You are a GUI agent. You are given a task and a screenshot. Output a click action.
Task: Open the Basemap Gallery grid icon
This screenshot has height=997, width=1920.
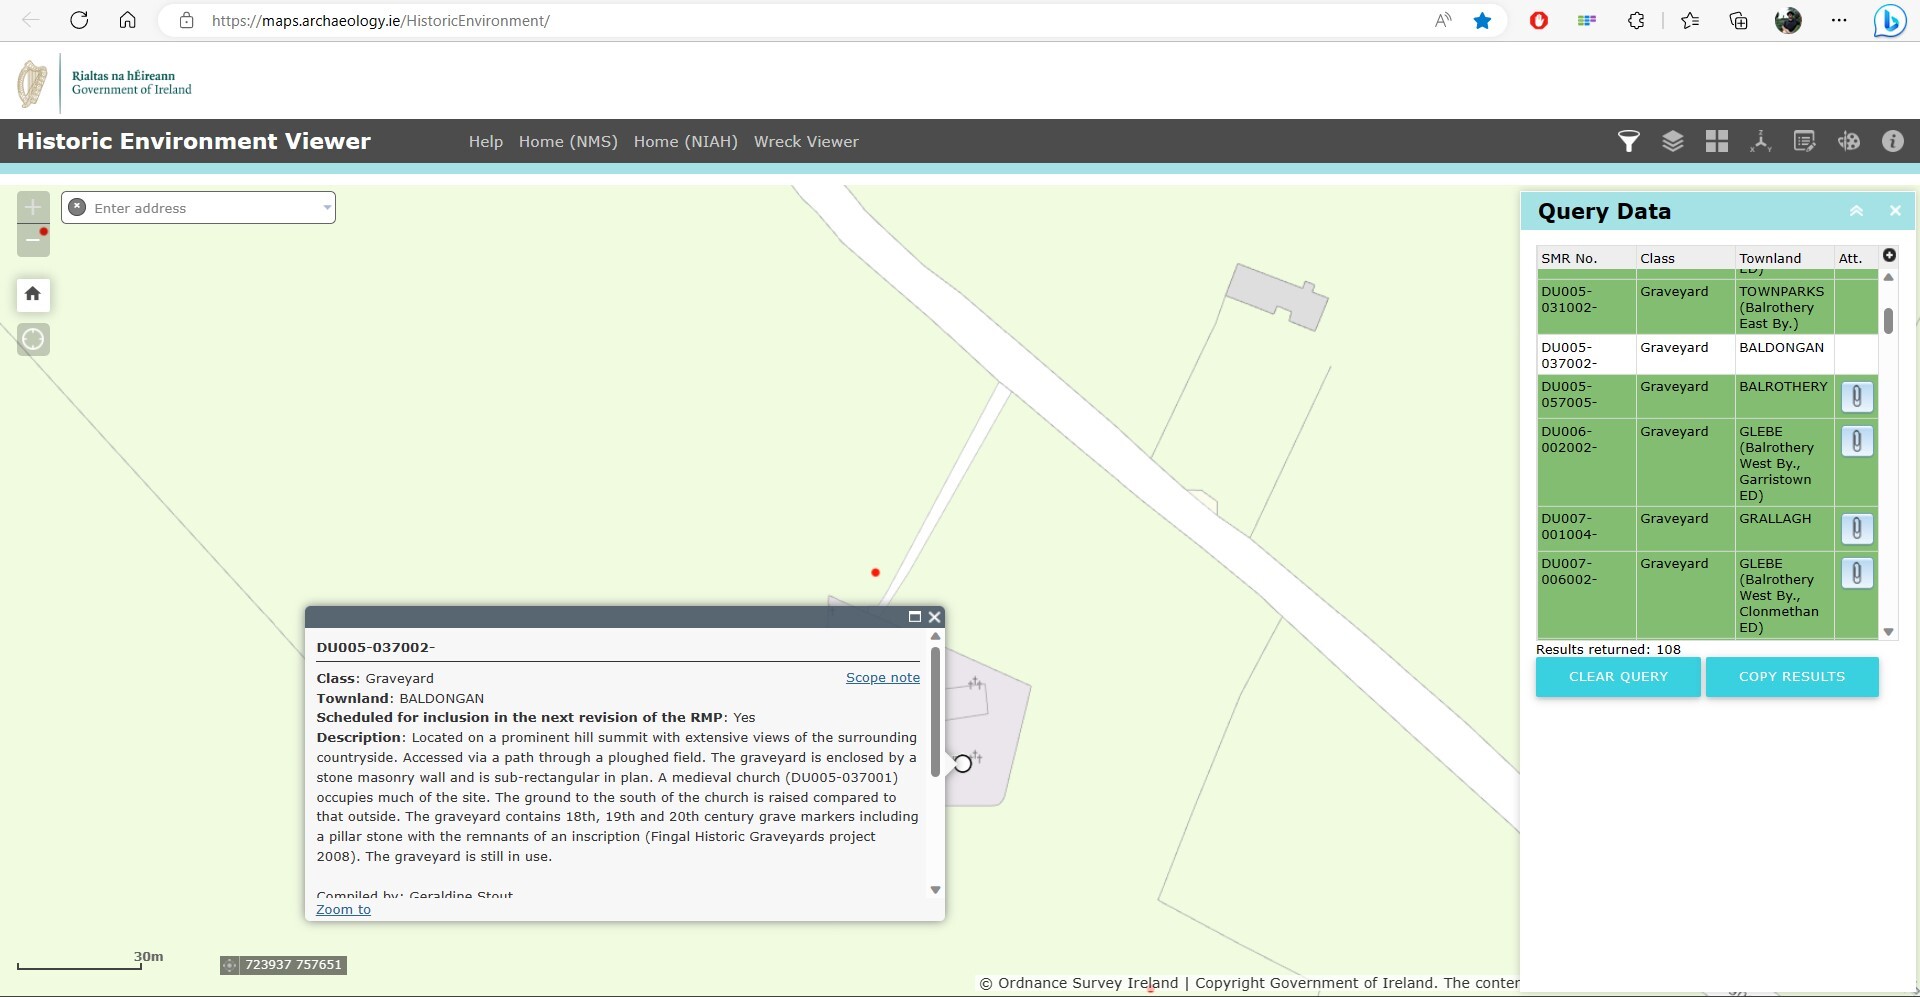click(1717, 141)
